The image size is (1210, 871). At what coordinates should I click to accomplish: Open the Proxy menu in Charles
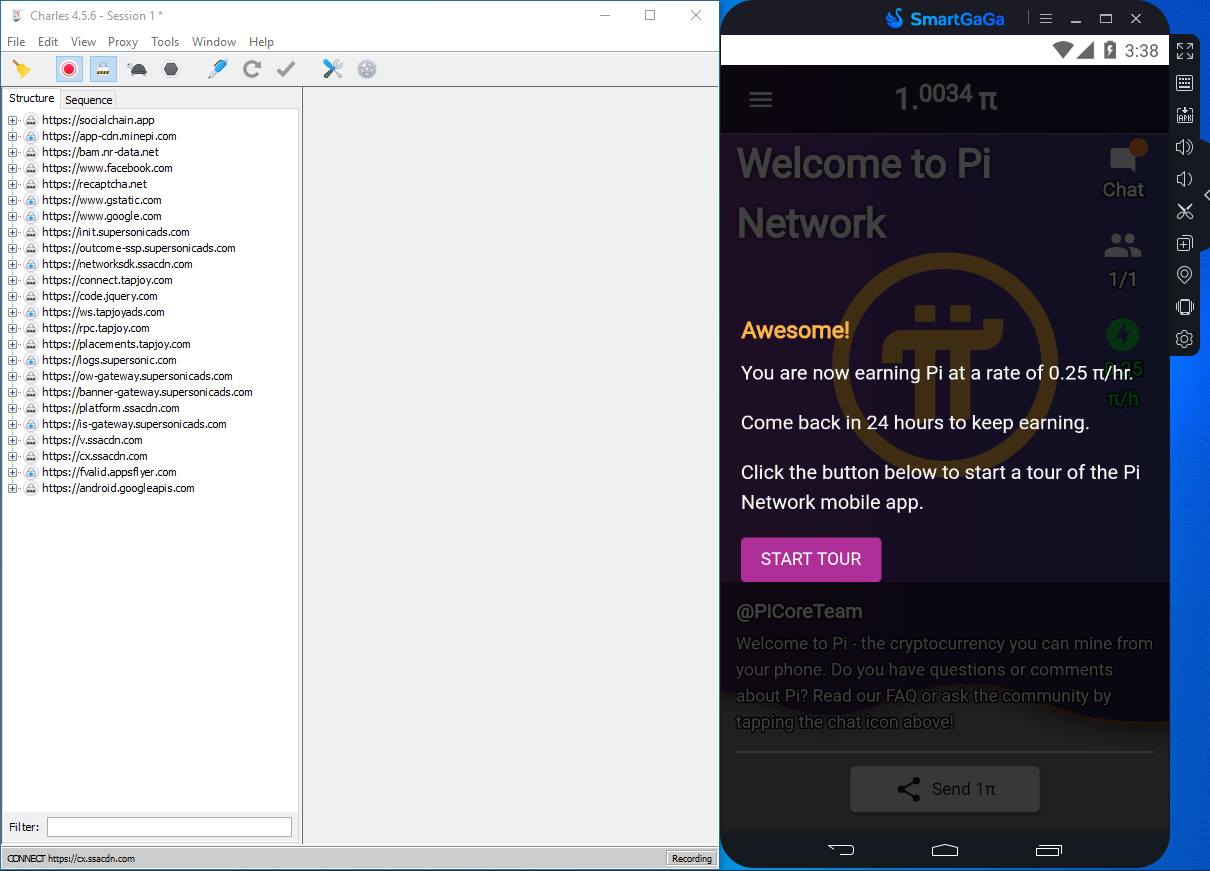pos(123,42)
